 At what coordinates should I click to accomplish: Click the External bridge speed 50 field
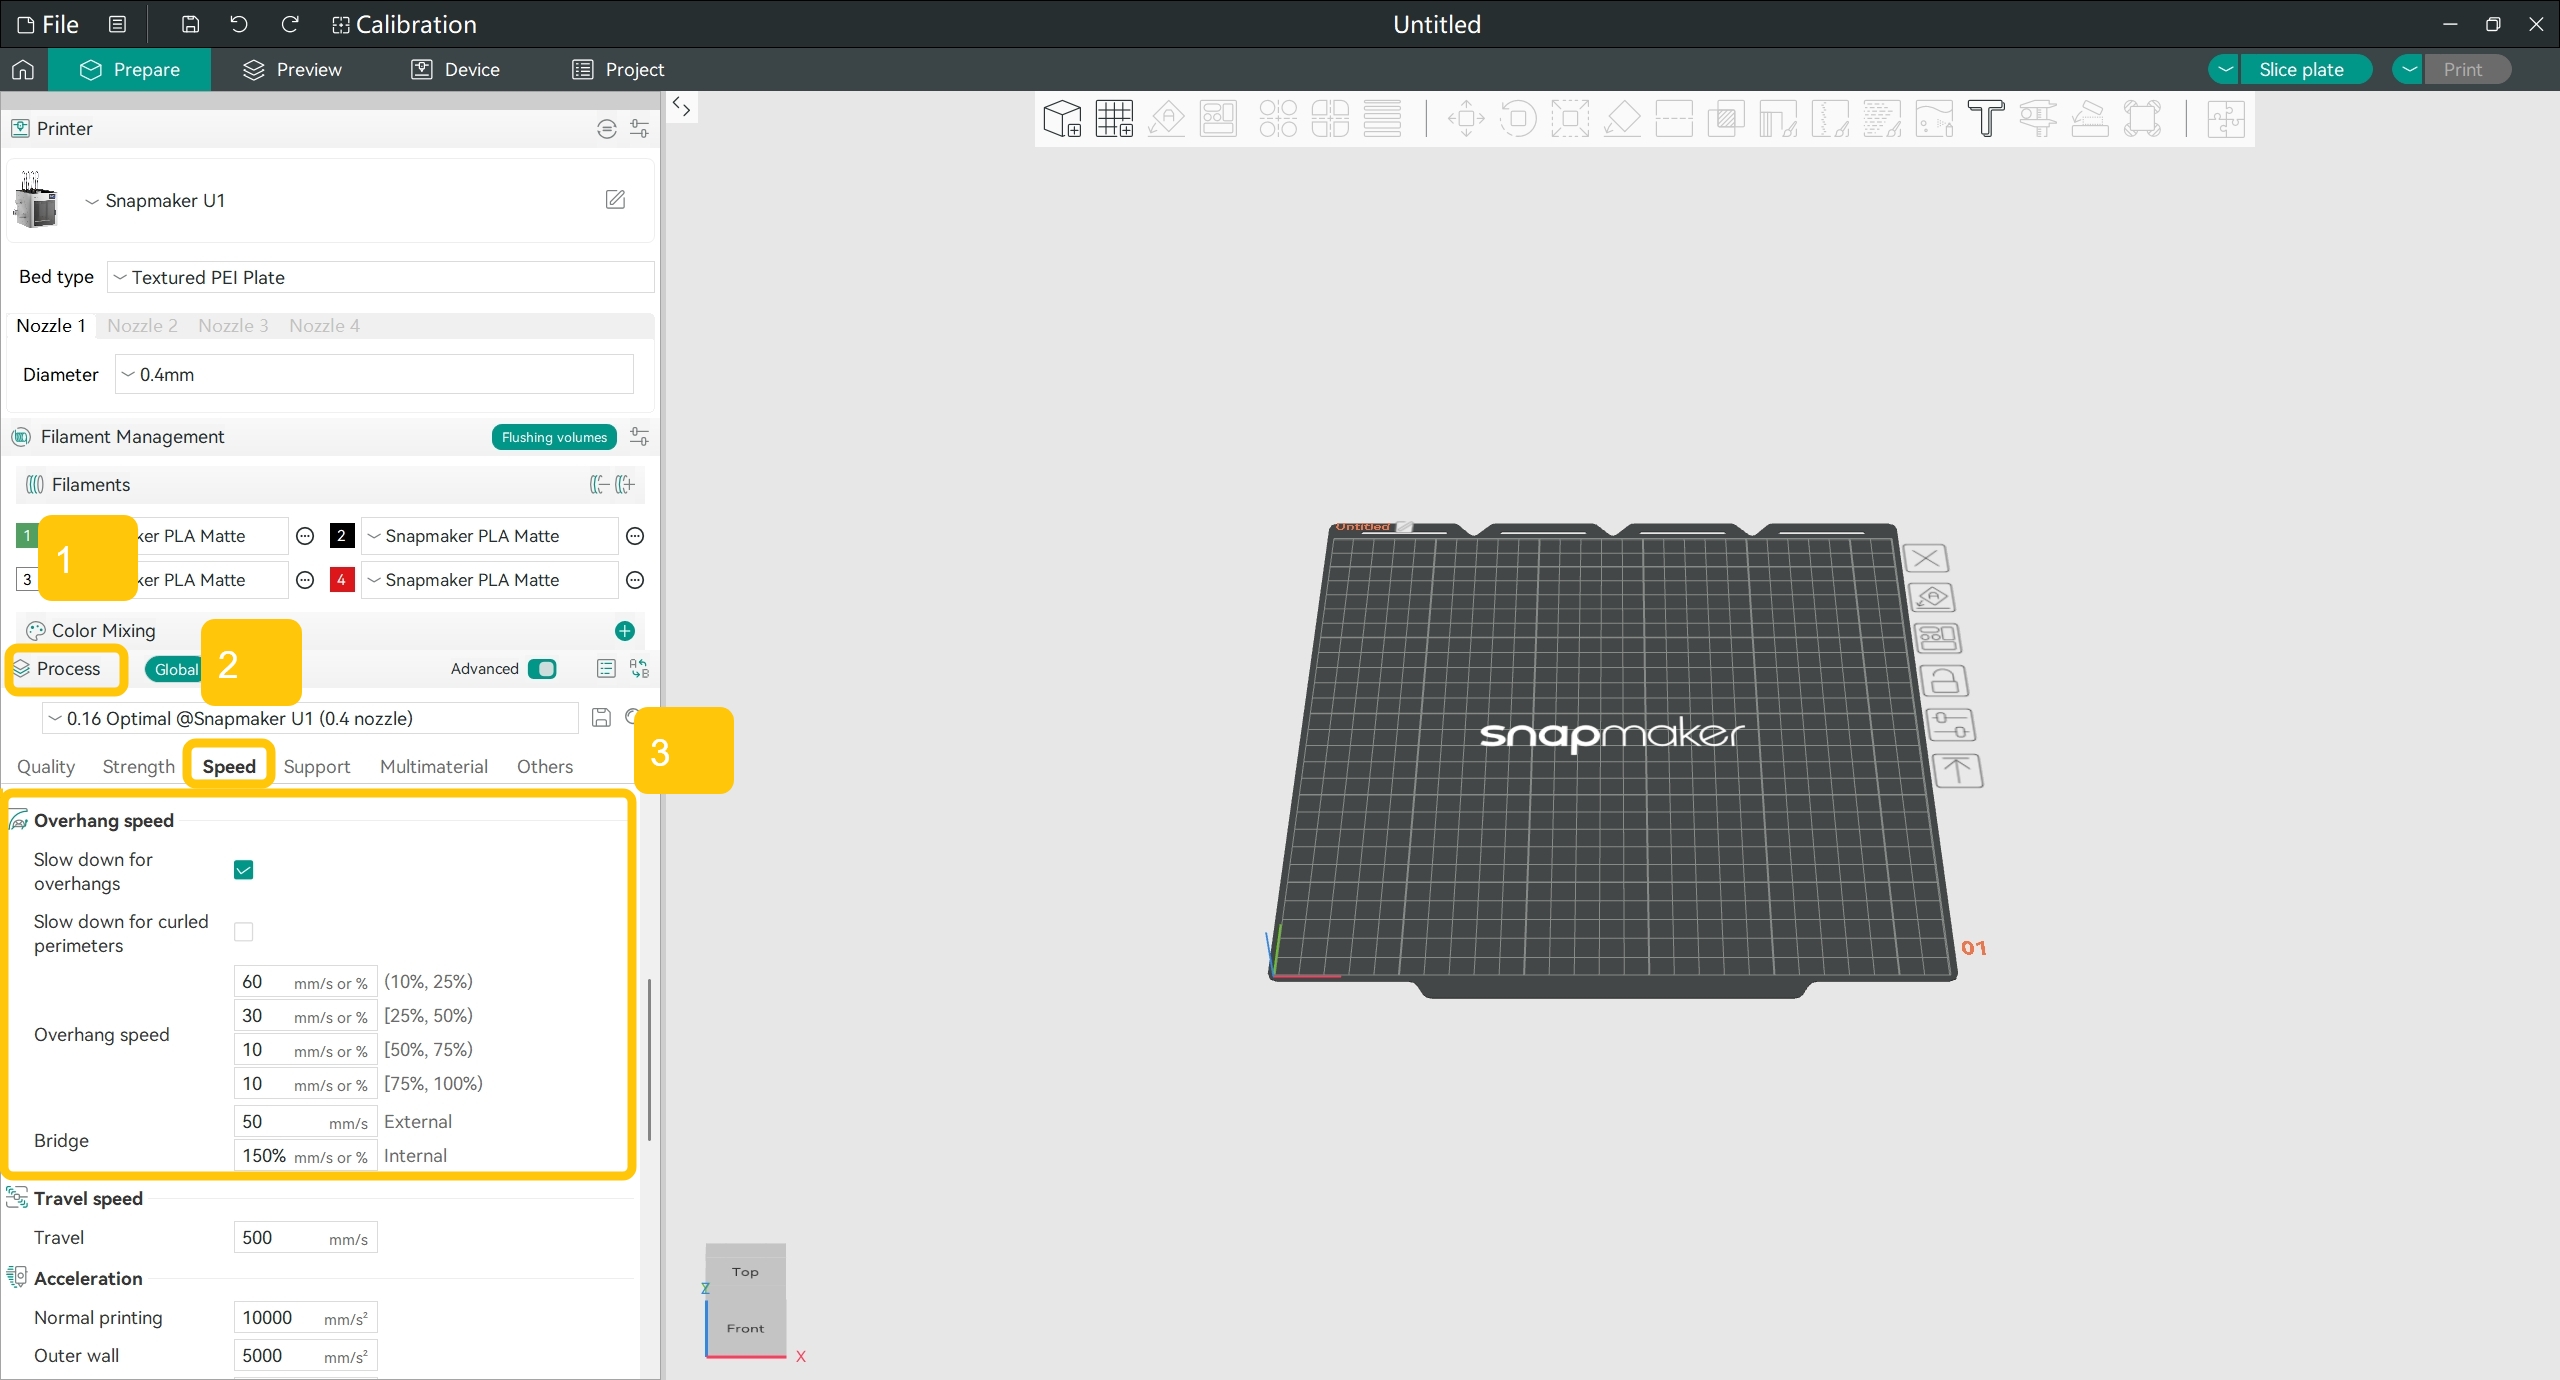305,1122
